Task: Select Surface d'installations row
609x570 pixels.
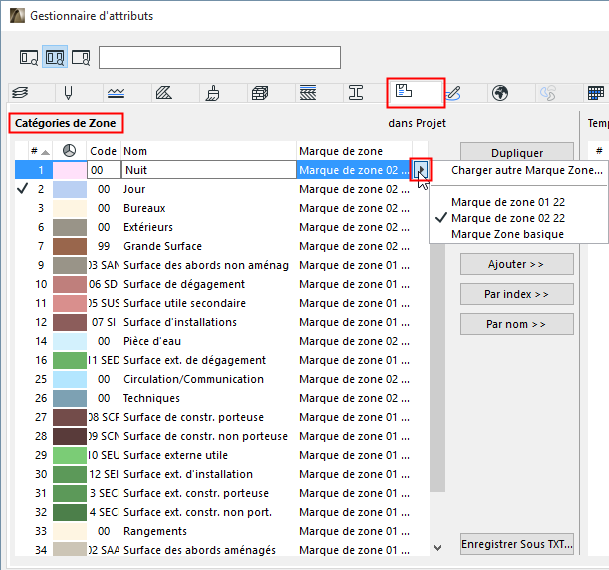Action: pyautogui.click(x=221, y=322)
